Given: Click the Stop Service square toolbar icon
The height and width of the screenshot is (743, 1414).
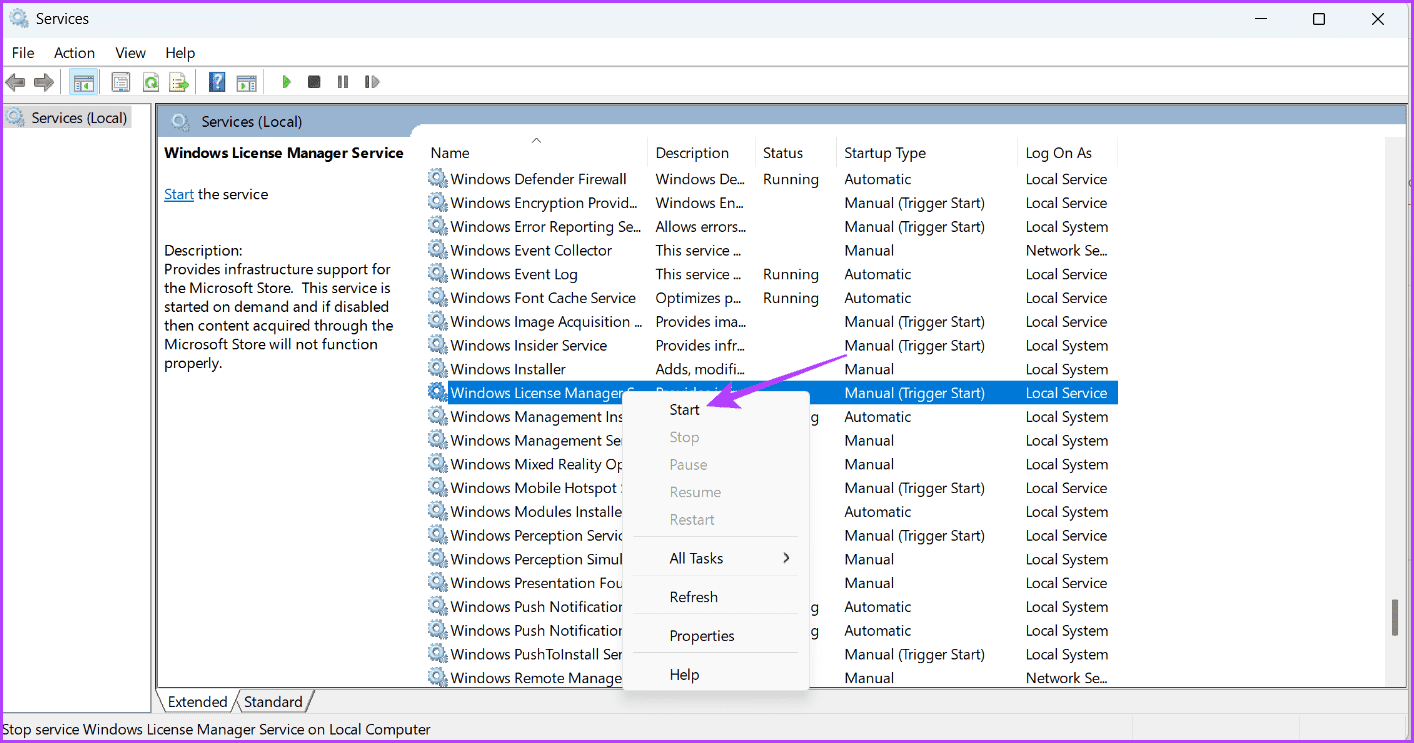Looking at the screenshot, I should pos(314,82).
